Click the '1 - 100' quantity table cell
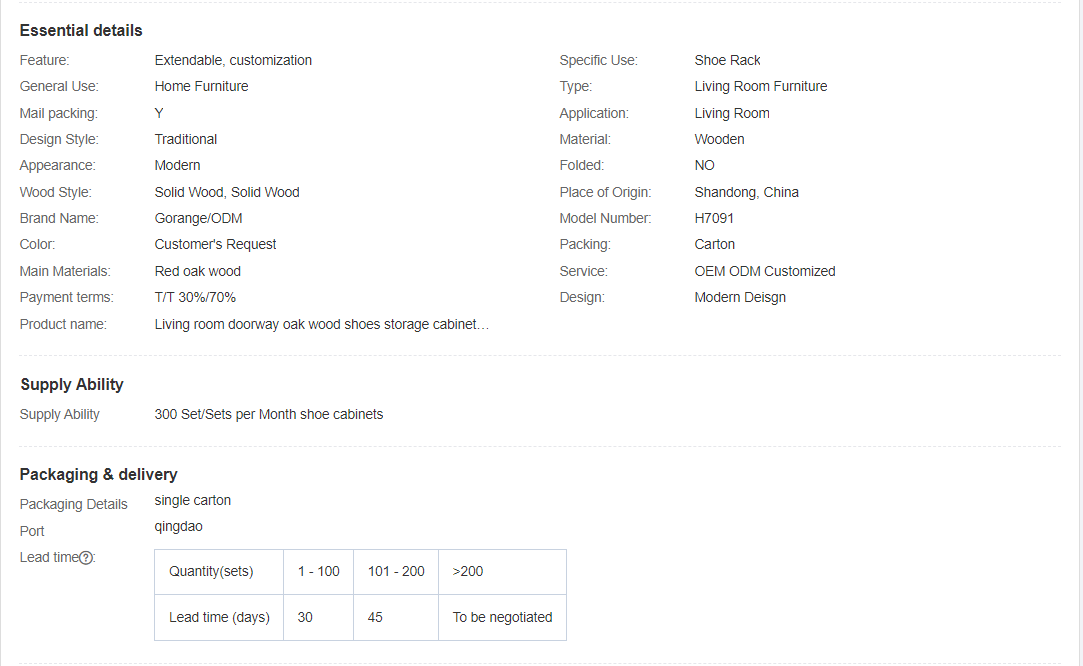This screenshot has width=1083, height=666. point(318,572)
